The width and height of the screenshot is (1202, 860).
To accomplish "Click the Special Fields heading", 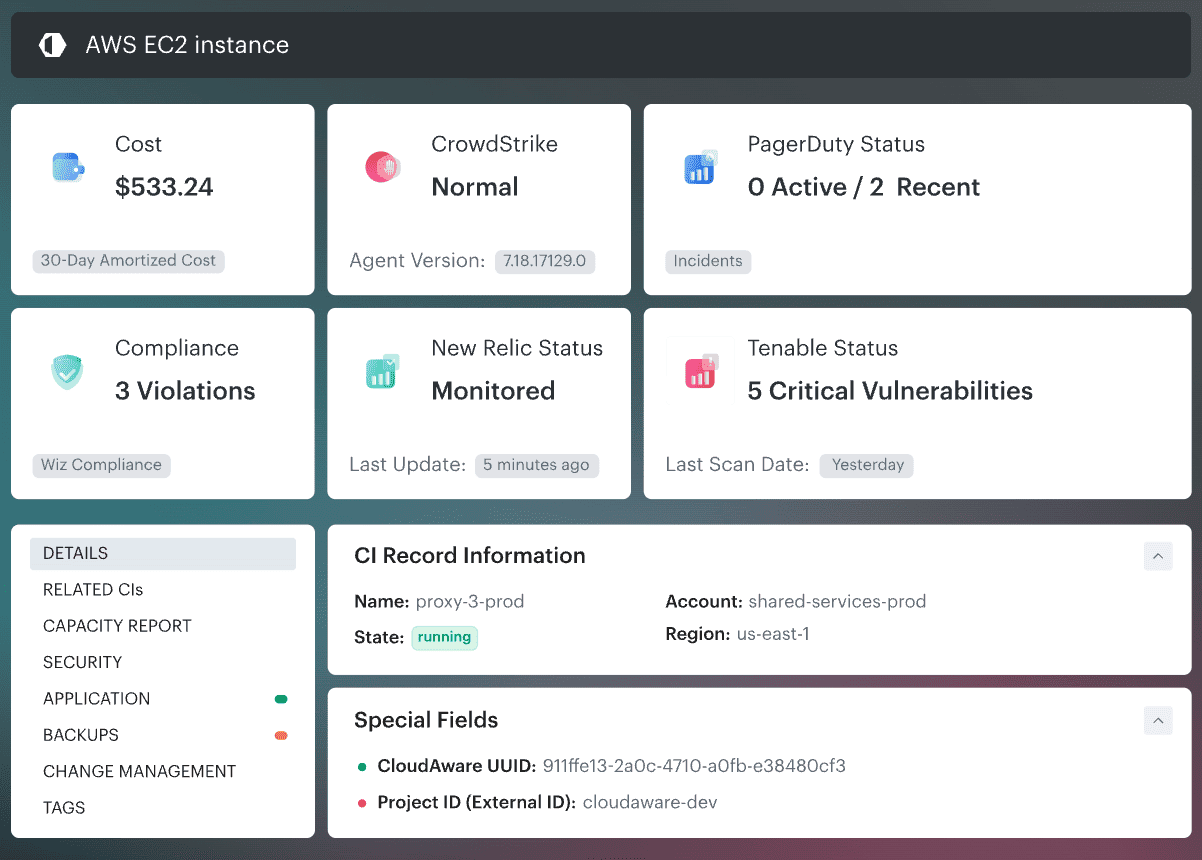I will coord(426,720).
